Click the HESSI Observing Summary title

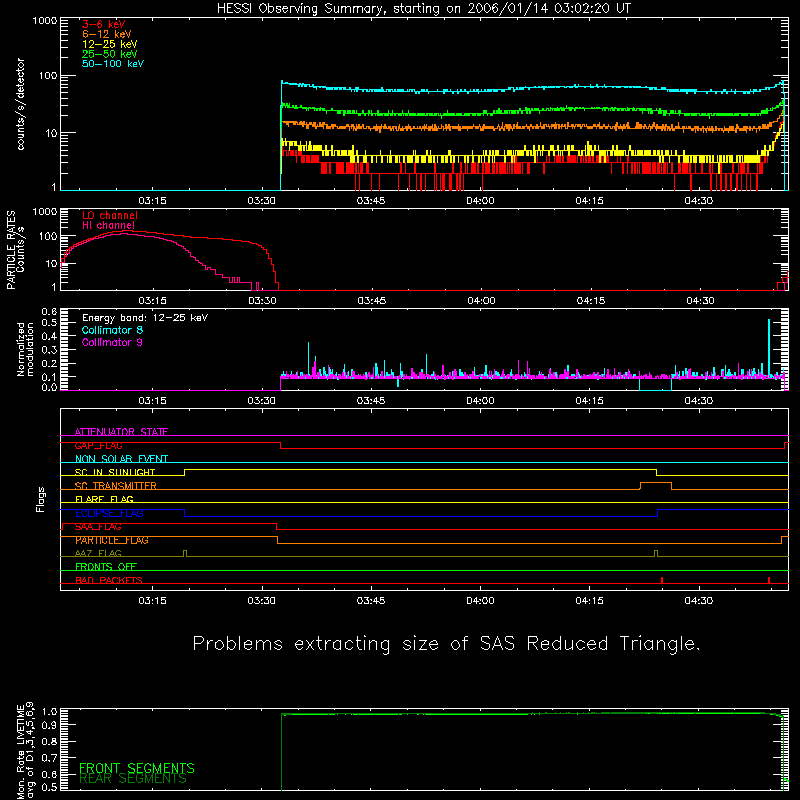[x=423, y=9]
